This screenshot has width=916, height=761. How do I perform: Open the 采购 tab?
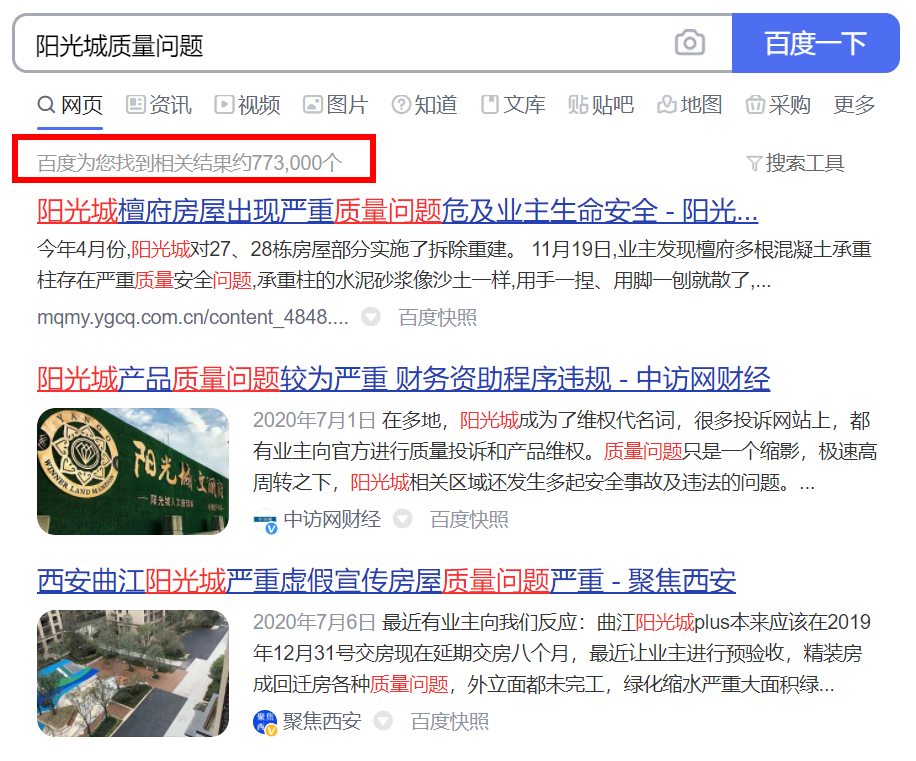(778, 105)
